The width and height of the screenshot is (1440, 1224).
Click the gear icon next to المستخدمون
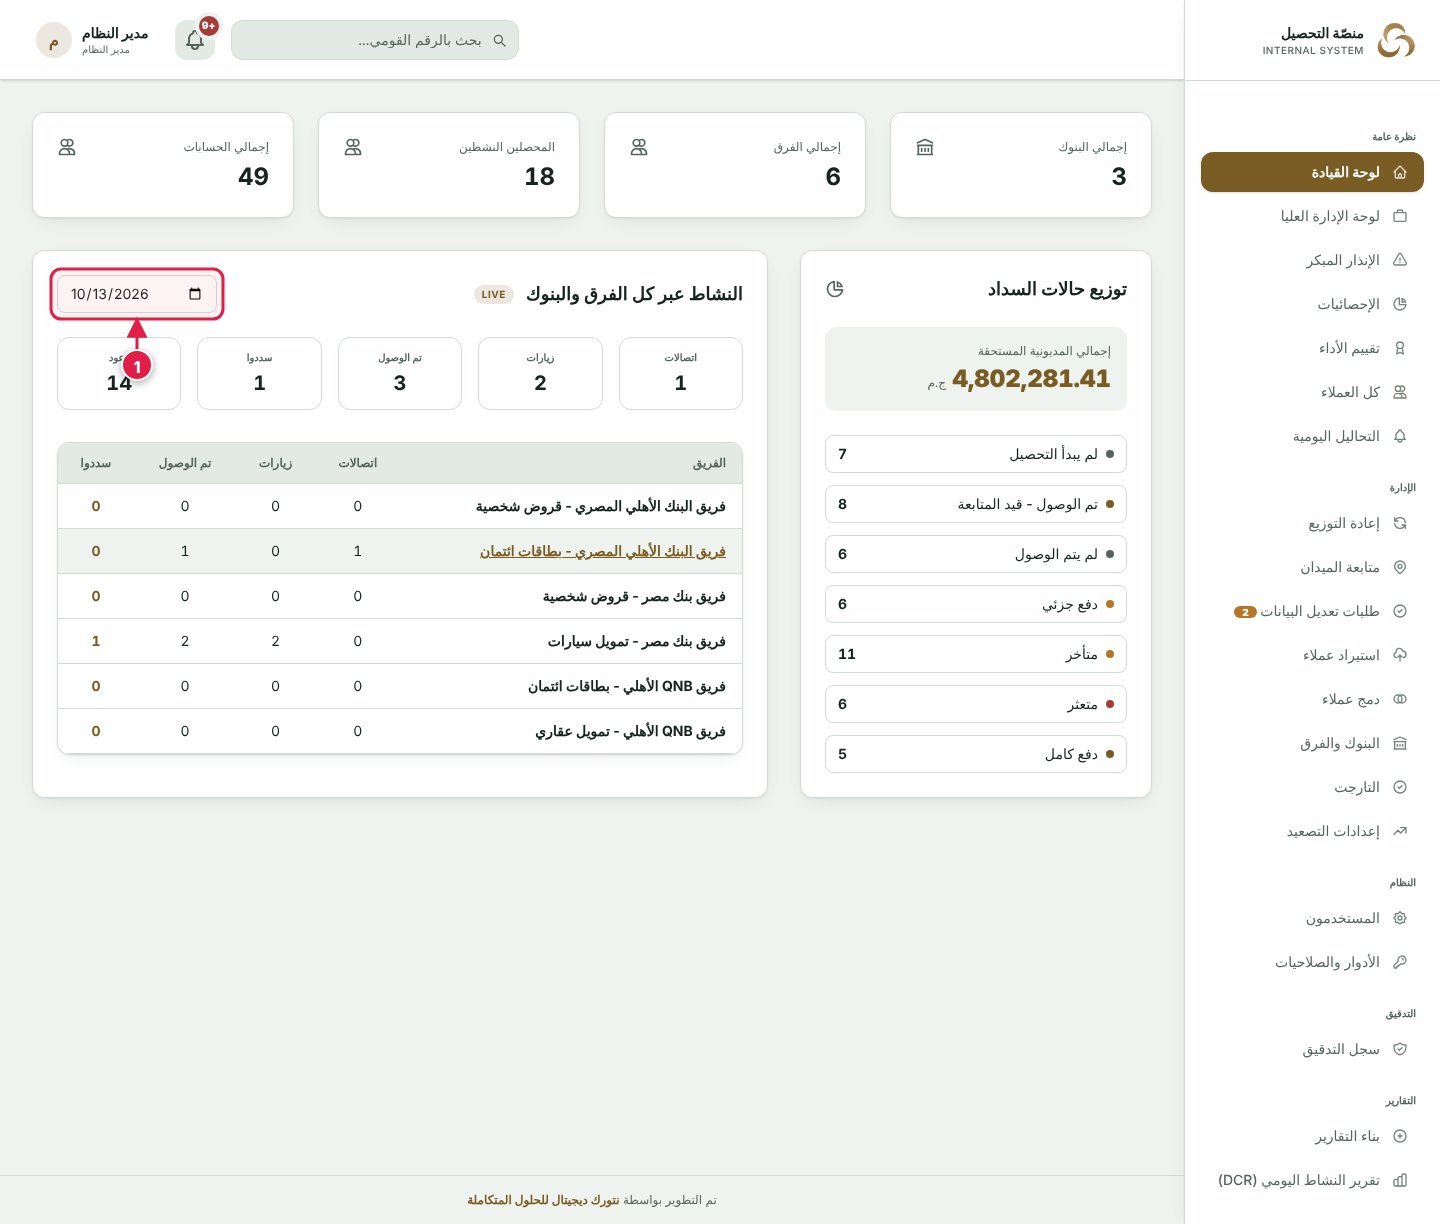point(1400,918)
